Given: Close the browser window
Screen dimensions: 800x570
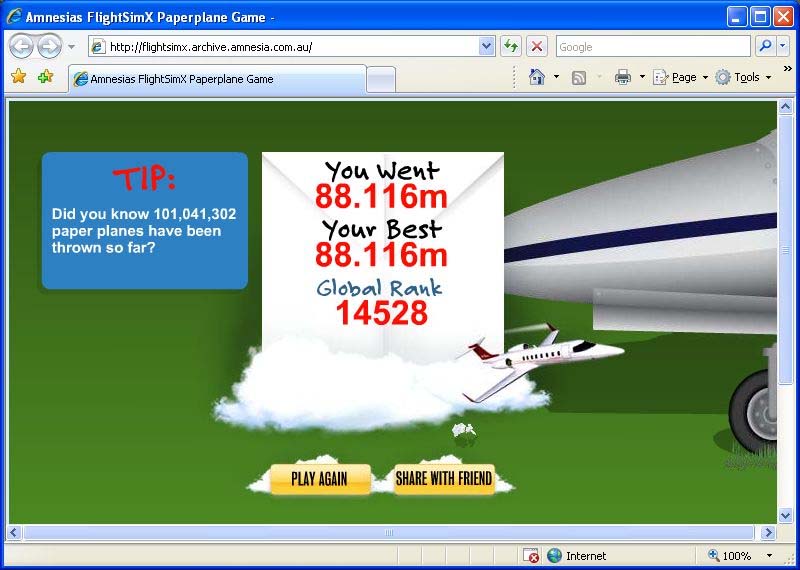Looking at the screenshot, I should click(784, 17).
